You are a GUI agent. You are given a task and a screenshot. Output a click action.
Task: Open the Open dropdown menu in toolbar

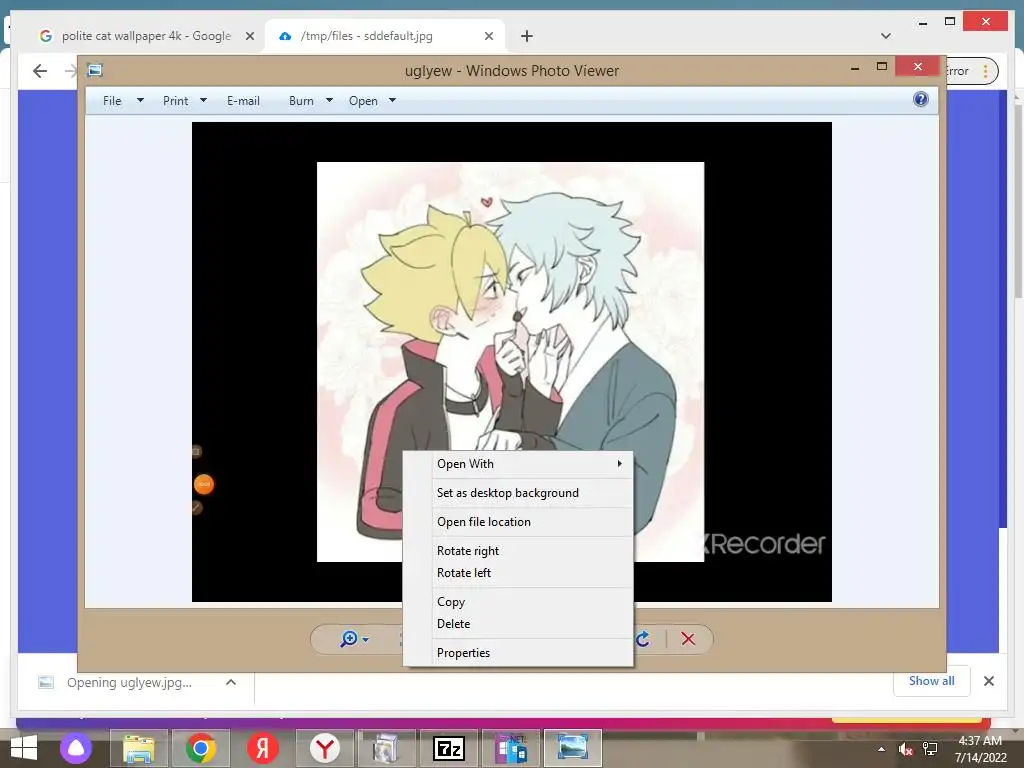[372, 101]
